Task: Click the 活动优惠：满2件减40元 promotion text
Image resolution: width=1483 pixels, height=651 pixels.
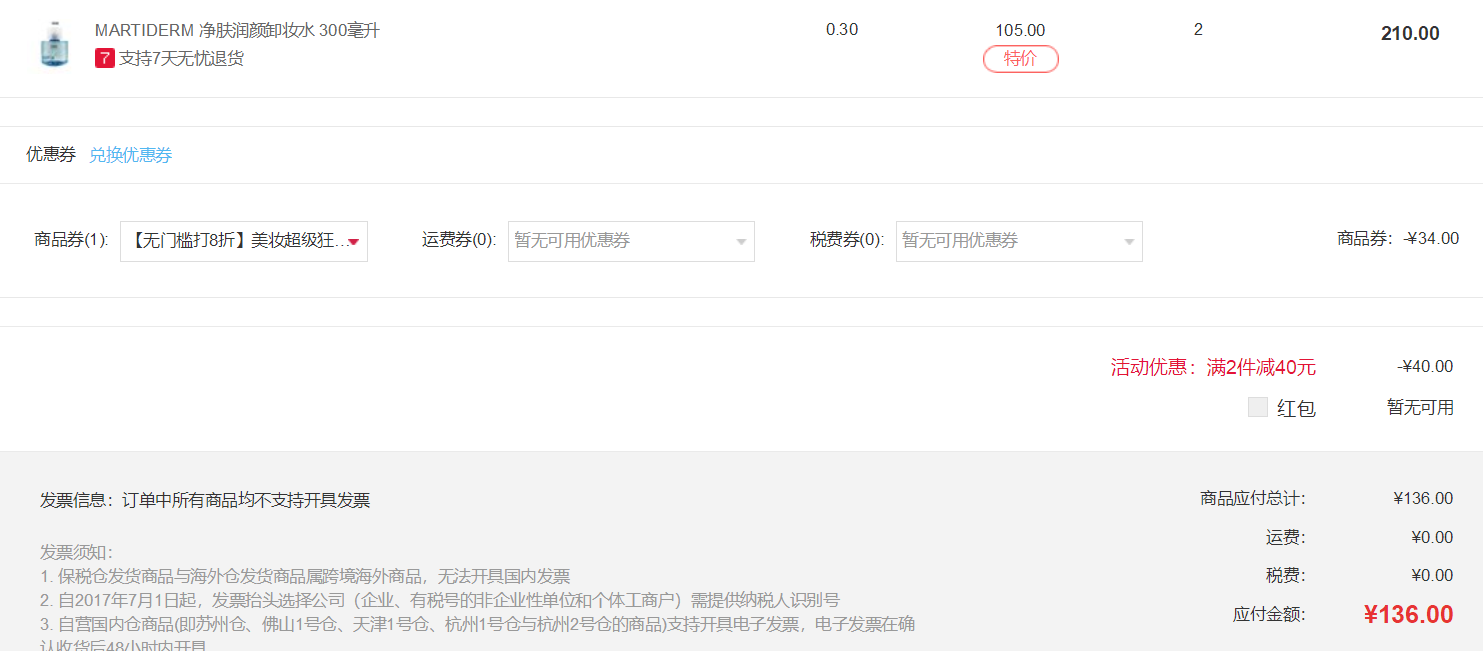Action: (1213, 367)
